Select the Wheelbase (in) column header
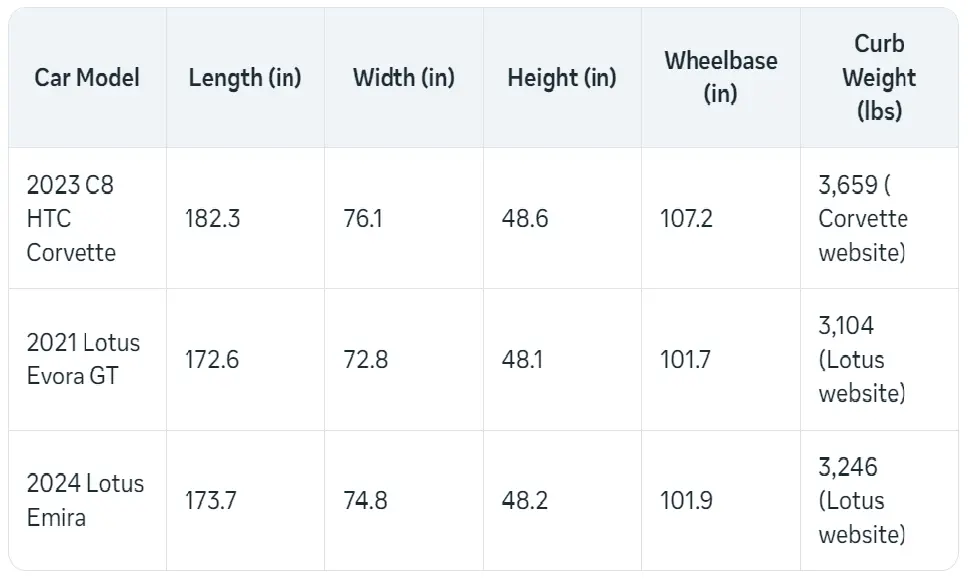968x583 pixels. [x=720, y=77]
